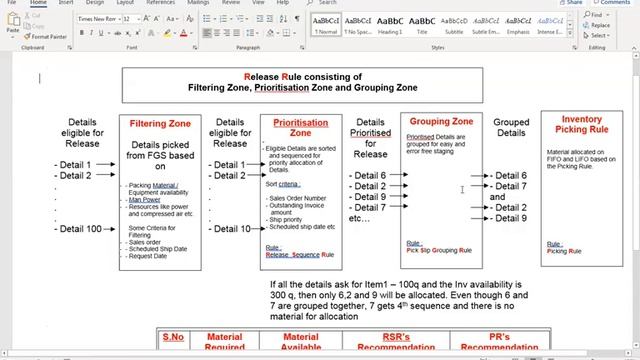Screen dimensions: 640x360
Task: Toggle bold formatting
Action: (x=82, y=33)
